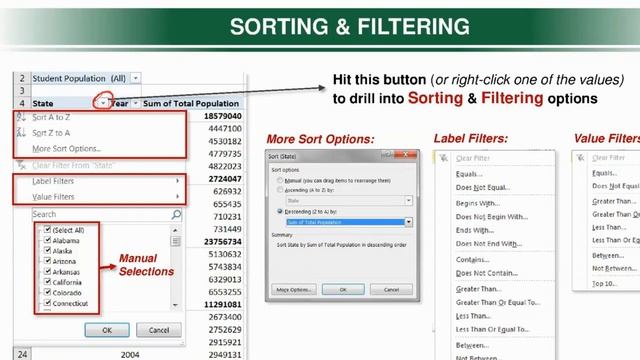The width and height of the screenshot is (640, 360).
Task: Expand the Value Filters submenu
Action: coord(100,197)
